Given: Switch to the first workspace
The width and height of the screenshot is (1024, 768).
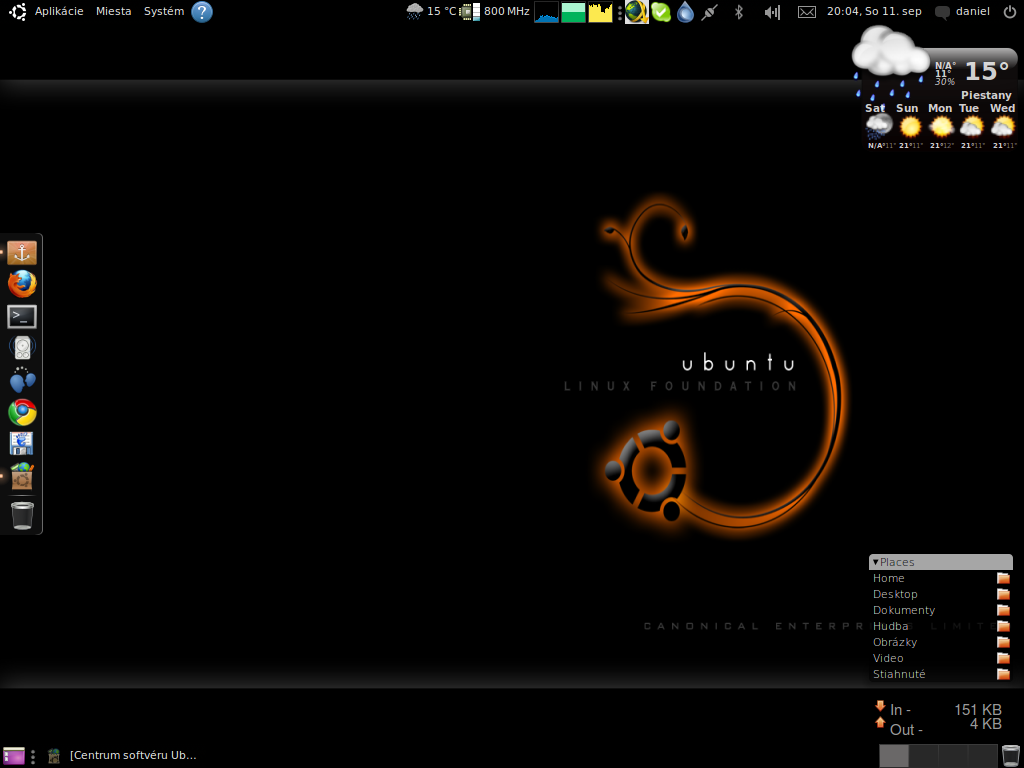Looking at the screenshot, I should pyautogui.click(x=894, y=756).
